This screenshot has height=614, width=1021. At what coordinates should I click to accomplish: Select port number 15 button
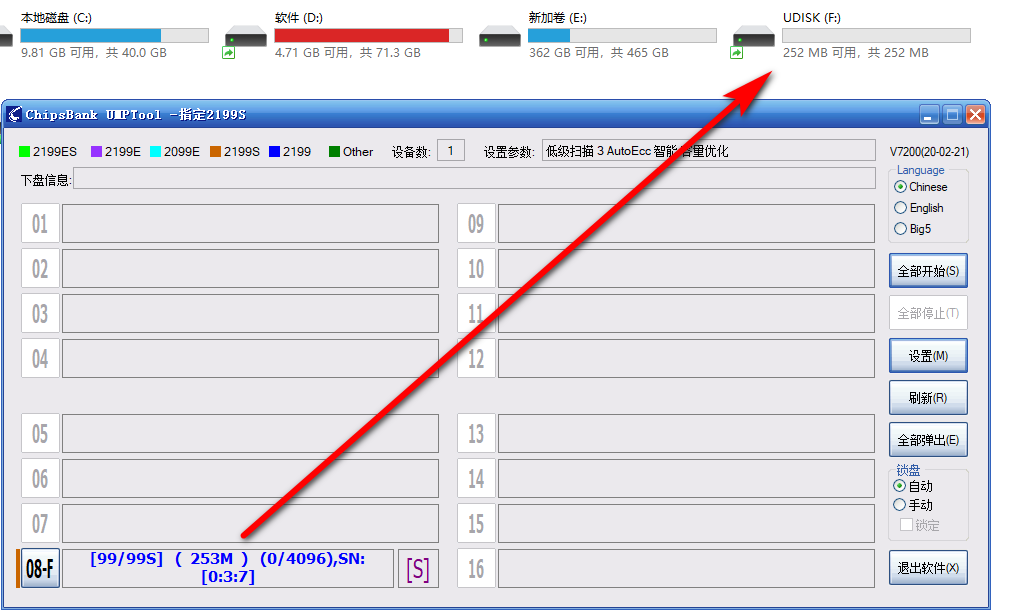pos(477,523)
